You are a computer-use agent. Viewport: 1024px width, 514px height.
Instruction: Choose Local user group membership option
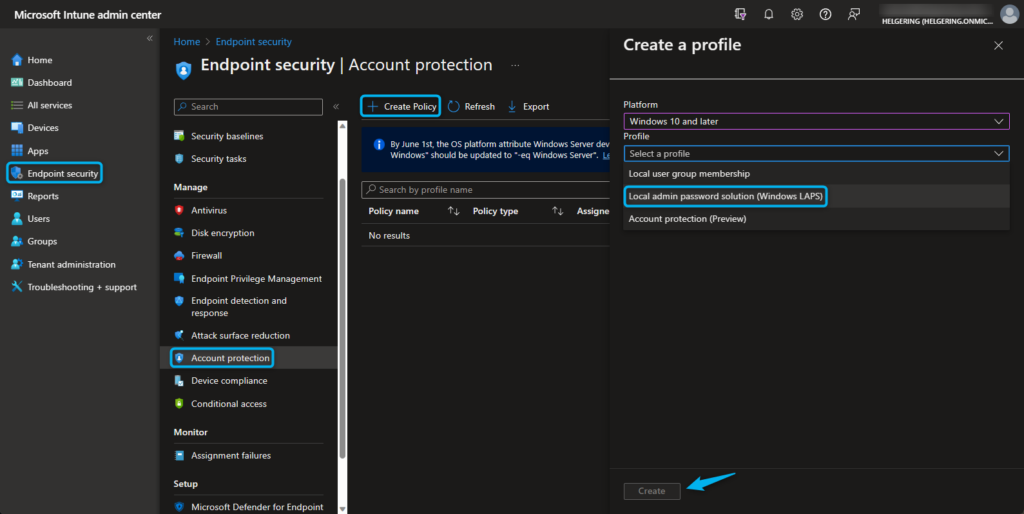689,174
